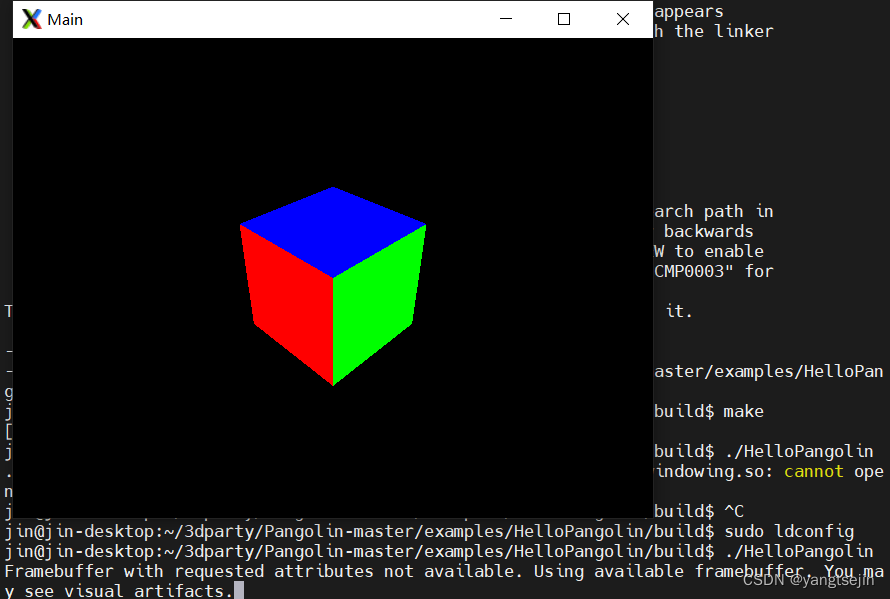The height and width of the screenshot is (599, 890).
Task: Click the 'build$ ^C' terminal line
Action: click(x=699, y=511)
